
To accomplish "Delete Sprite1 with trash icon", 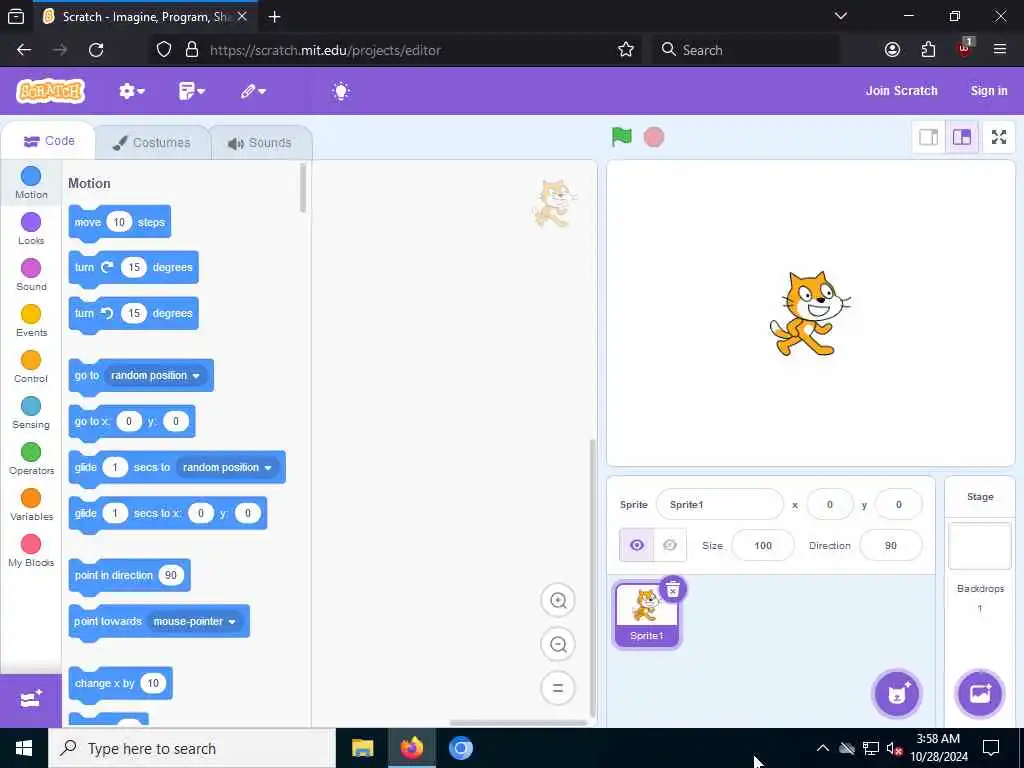I will point(673,589).
